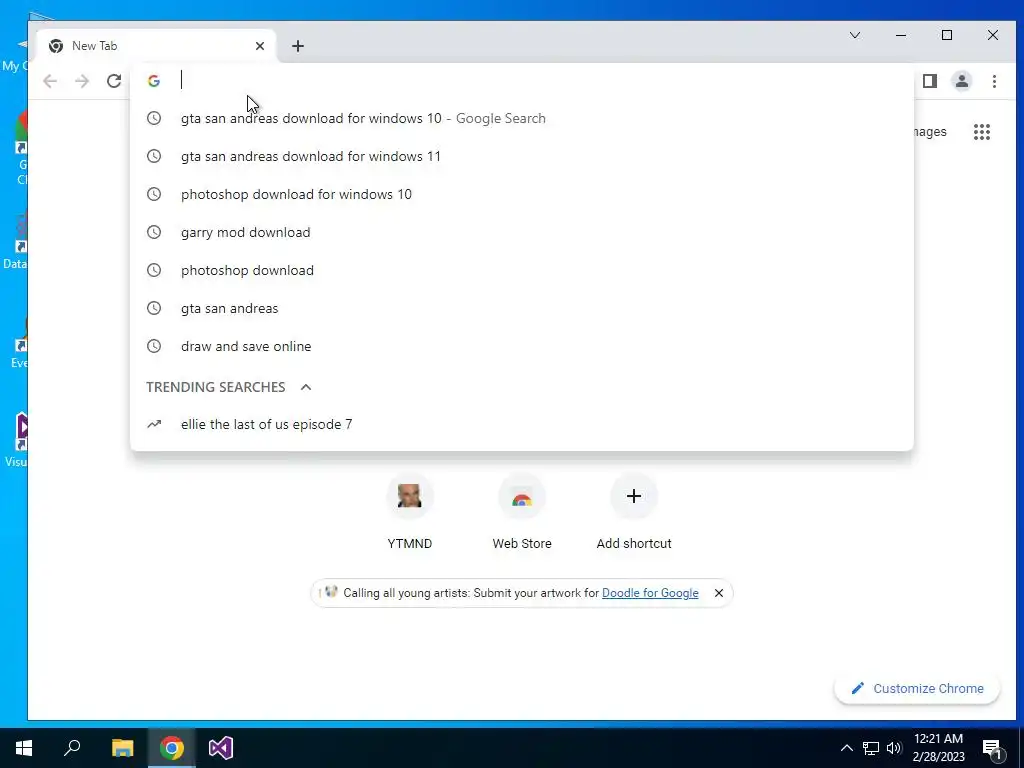Click the clock icon beside garry mod download
Screen dimensions: 1024x768
(153, 232)
